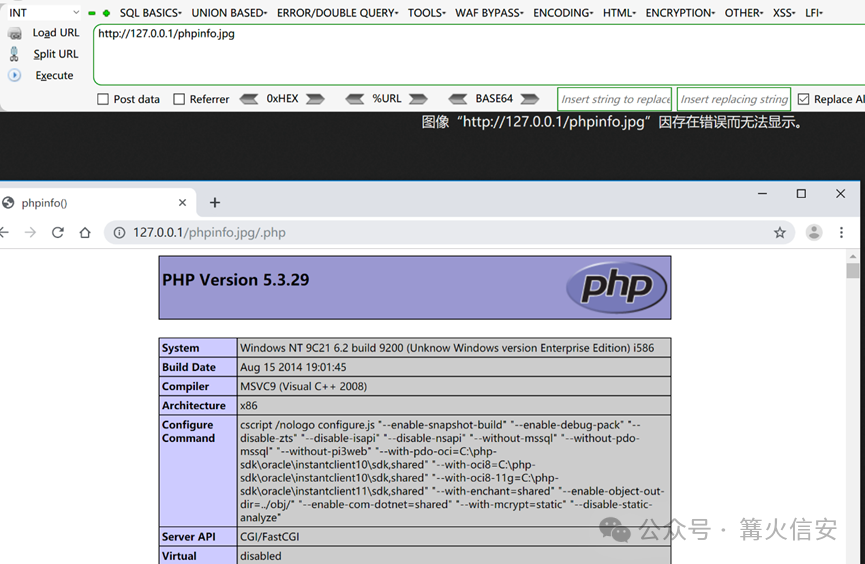Click the 0xHEX encode label
The height and width of the screenshot is (564, 865).
coord(282,98)
